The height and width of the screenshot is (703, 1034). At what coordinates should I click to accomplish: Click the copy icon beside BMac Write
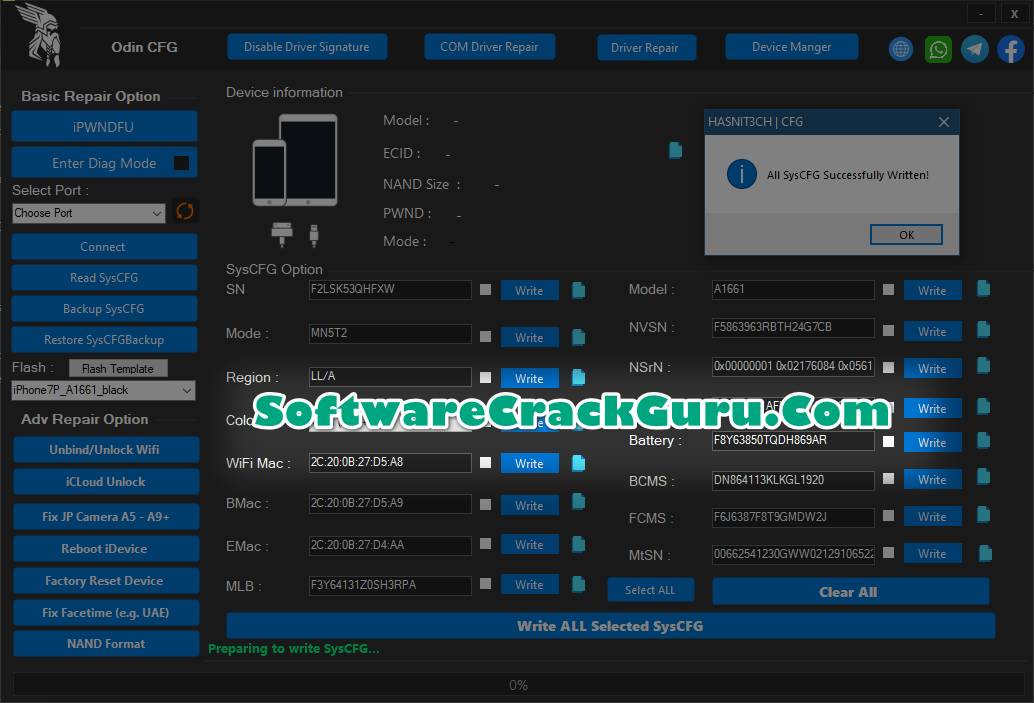pyautogui.click(x=578, y=502)
